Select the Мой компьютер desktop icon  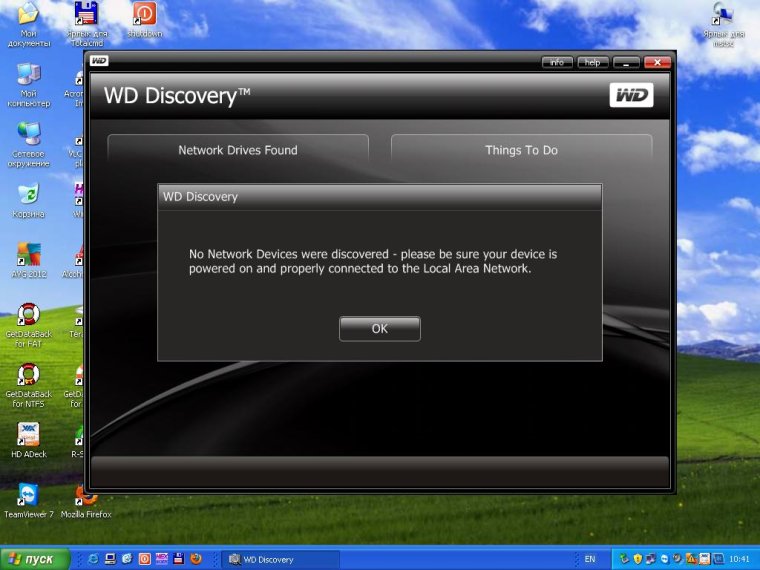click(x=29, y=85)
